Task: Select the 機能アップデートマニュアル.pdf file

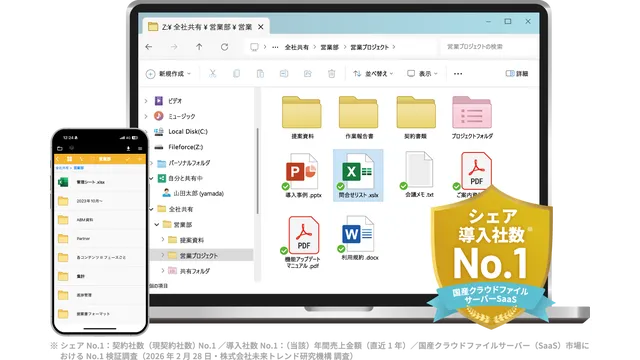Action: pyautogui.click(x=303, y=242)
